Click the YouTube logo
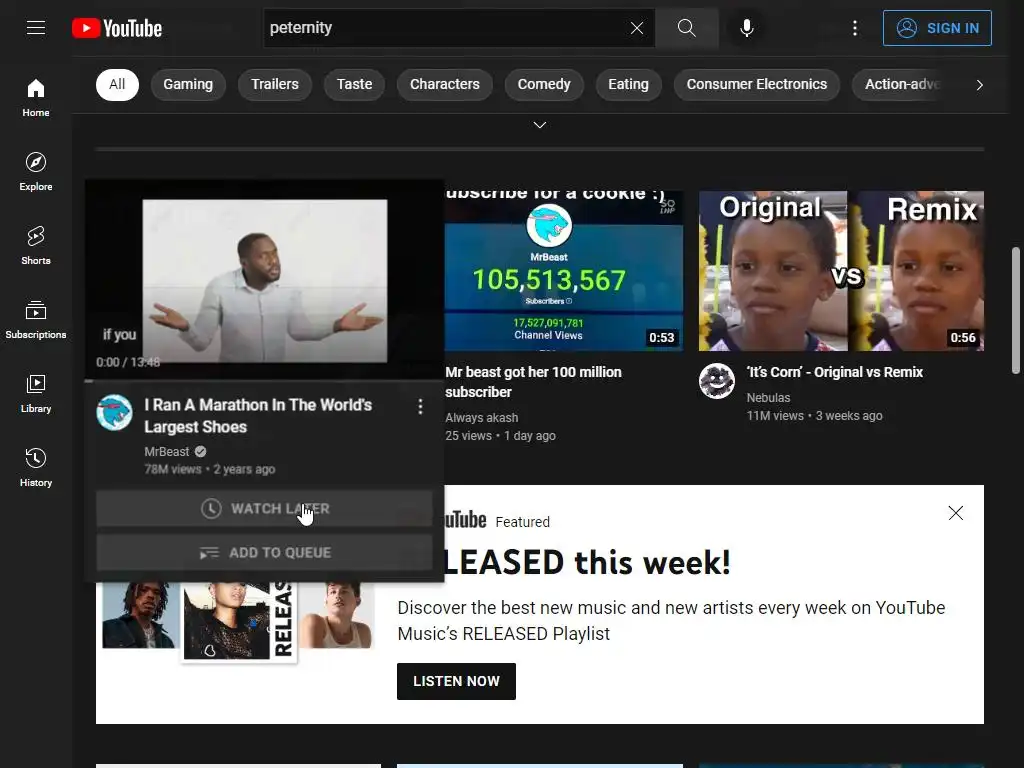The width and height of the screenshot is (1024, 768). [x=117, y=28]
